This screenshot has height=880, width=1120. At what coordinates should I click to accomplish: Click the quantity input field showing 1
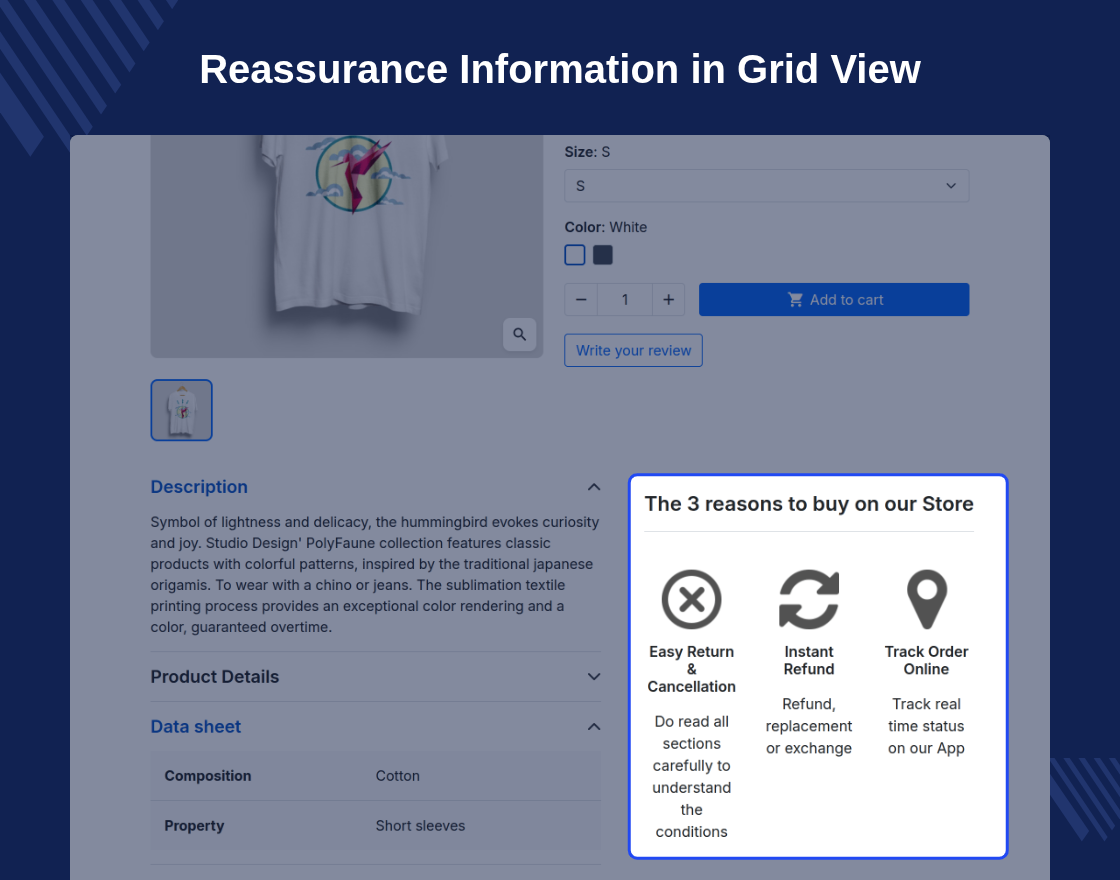point(625,299)
